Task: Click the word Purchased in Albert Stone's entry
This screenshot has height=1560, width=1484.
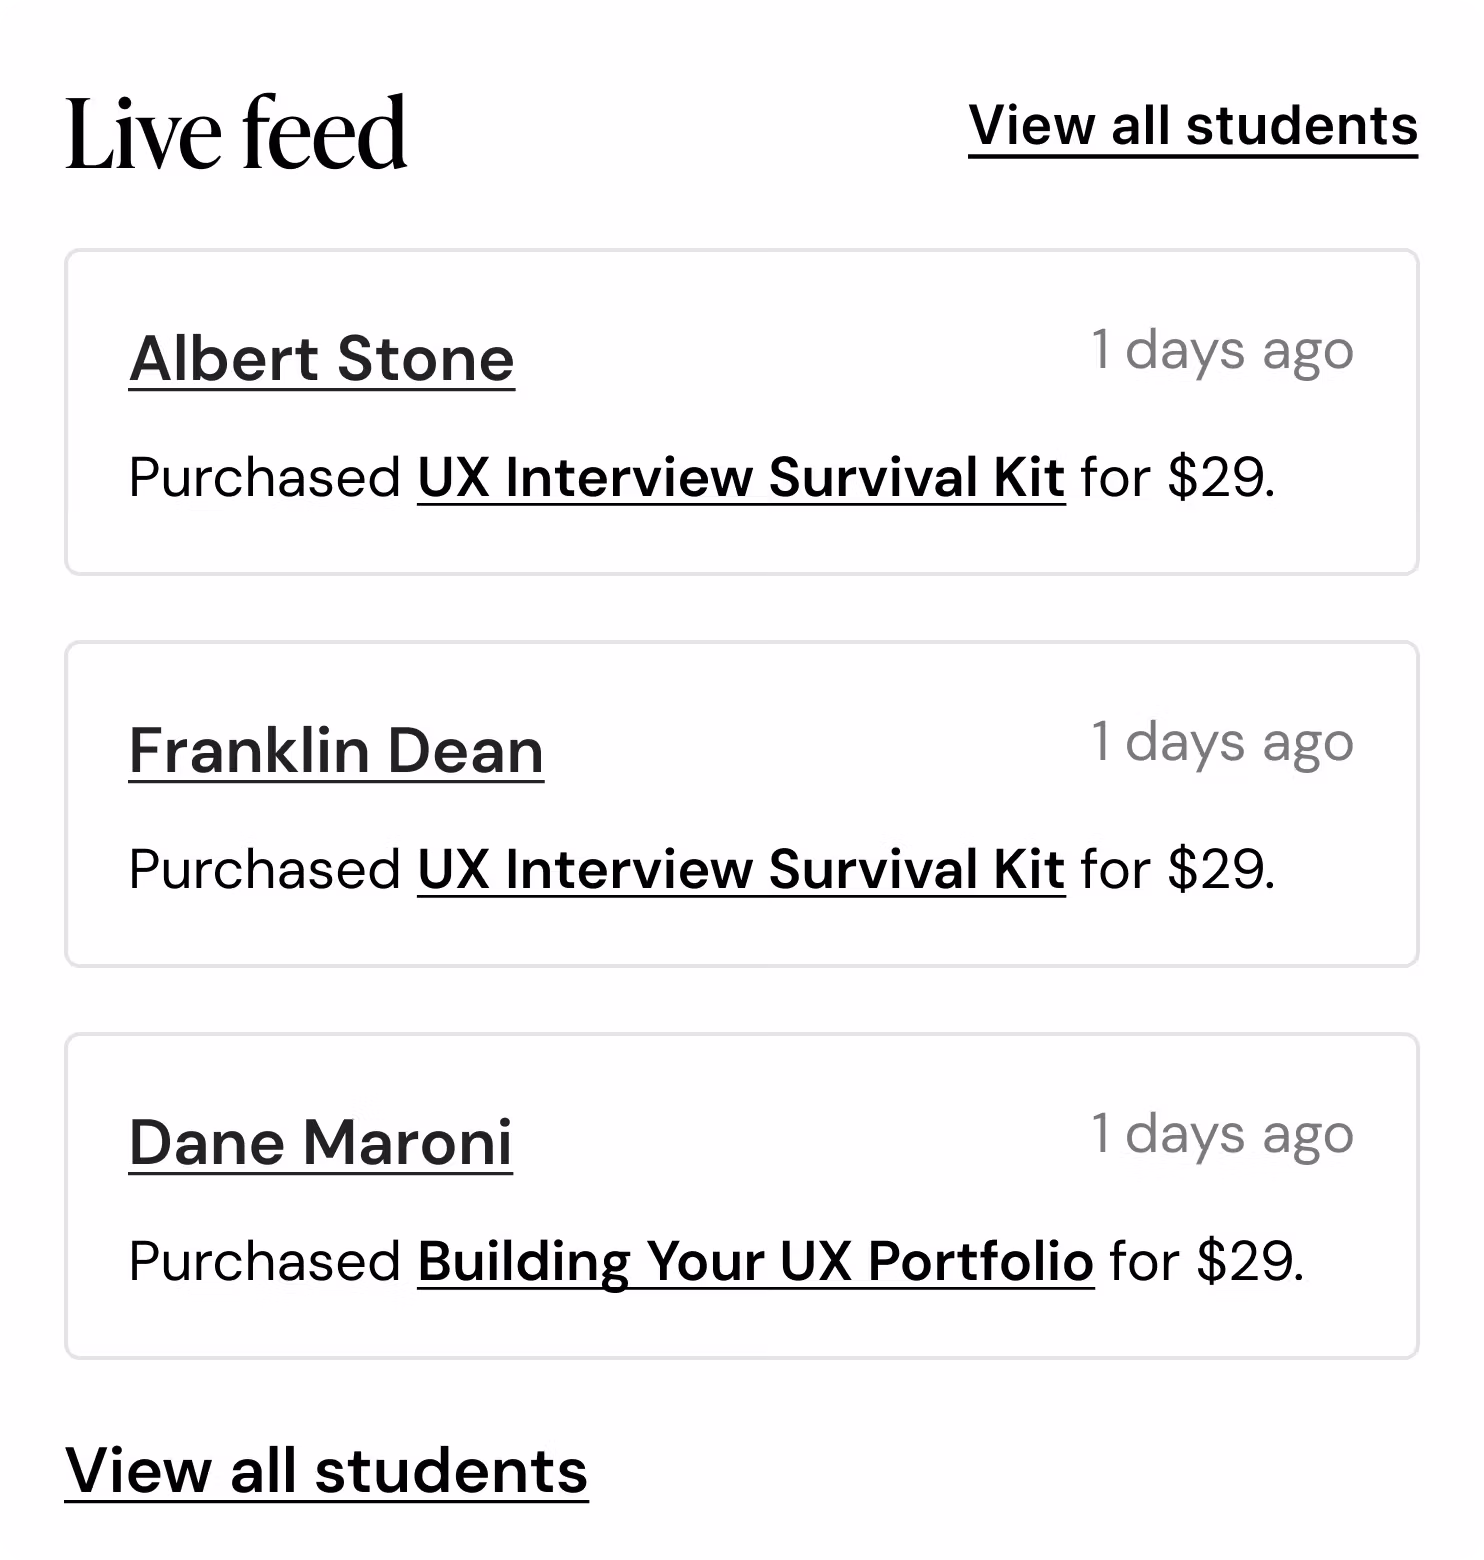Action: (264, 477)
